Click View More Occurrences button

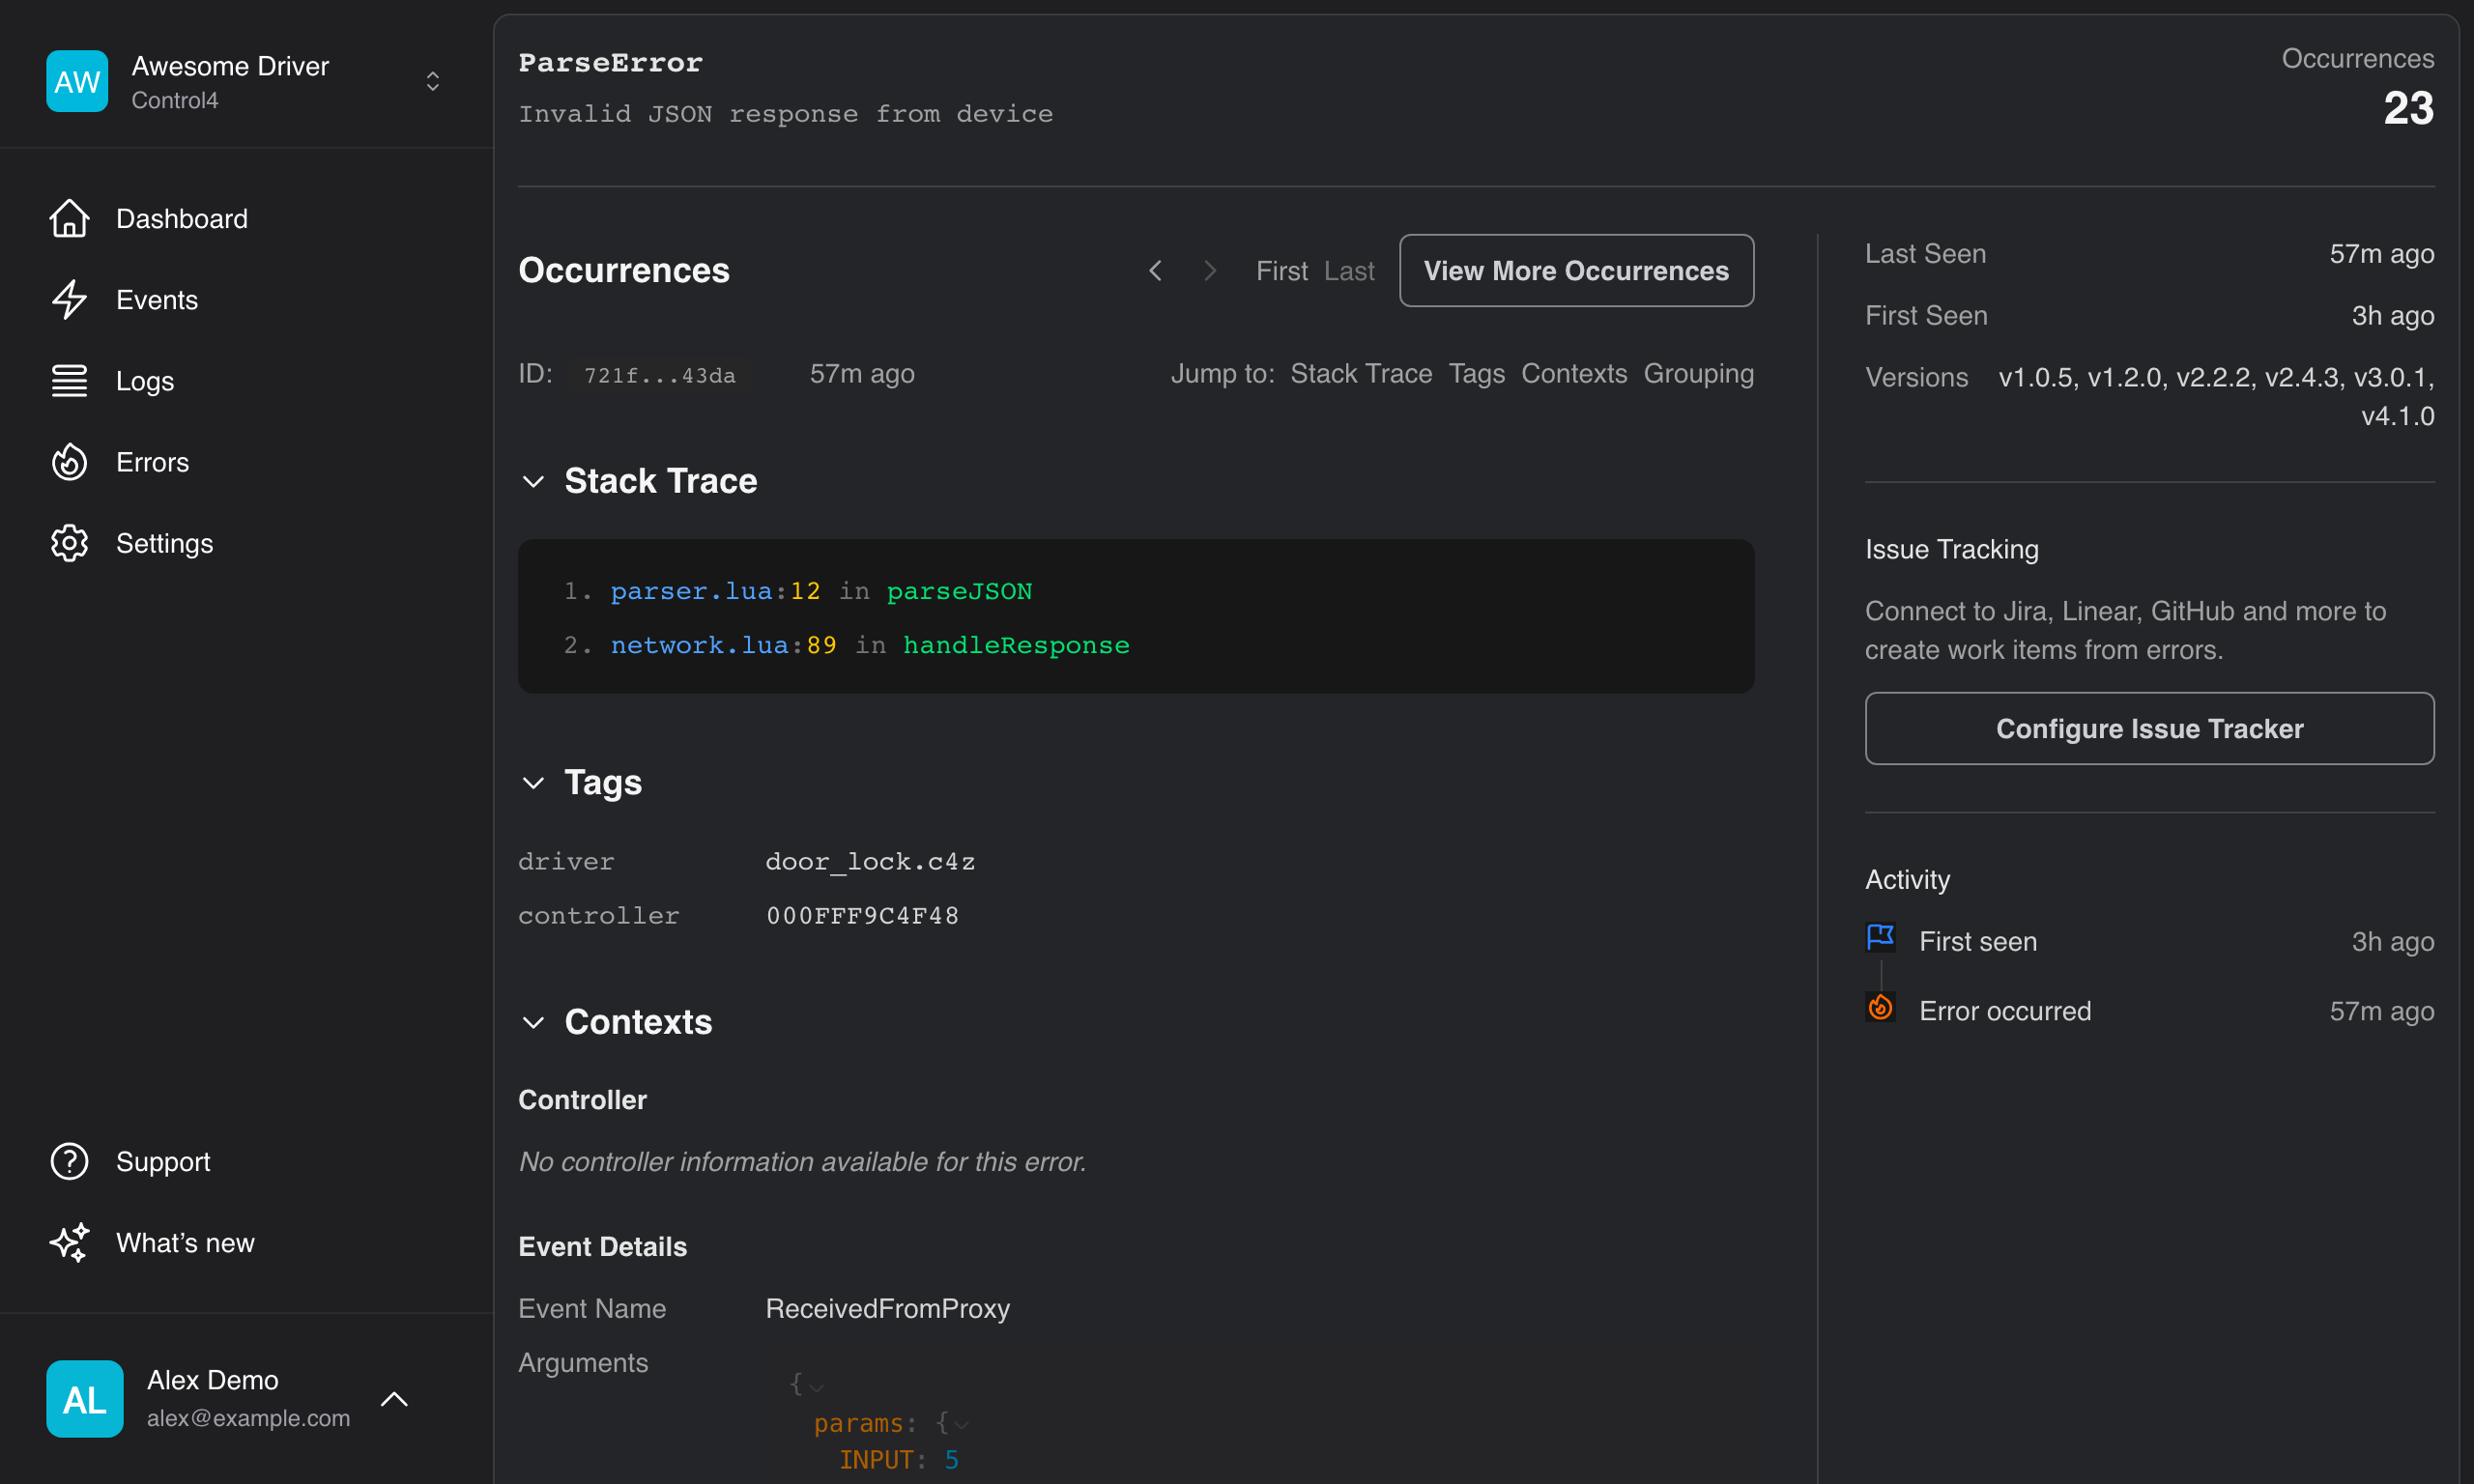click(x=1575, y=270)
